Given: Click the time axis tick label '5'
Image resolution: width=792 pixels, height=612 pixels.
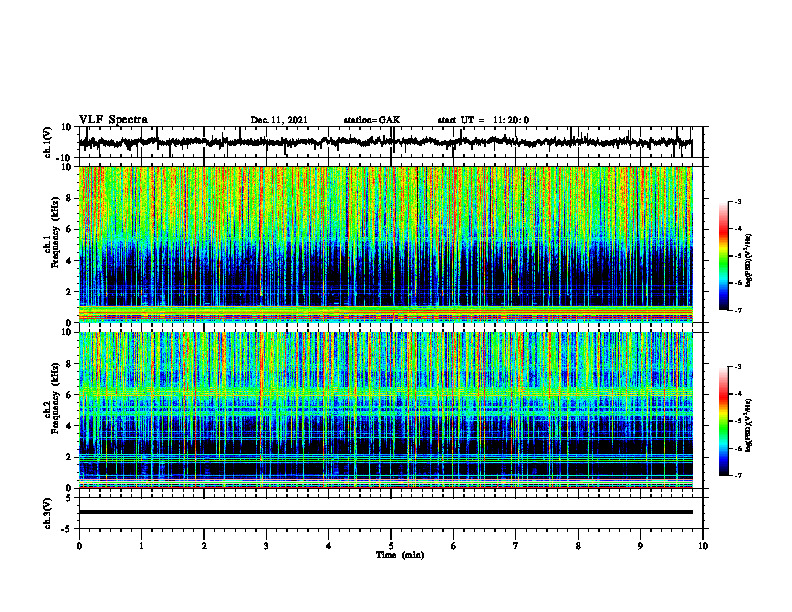Looking at the screenshot, I should (391, 546).
